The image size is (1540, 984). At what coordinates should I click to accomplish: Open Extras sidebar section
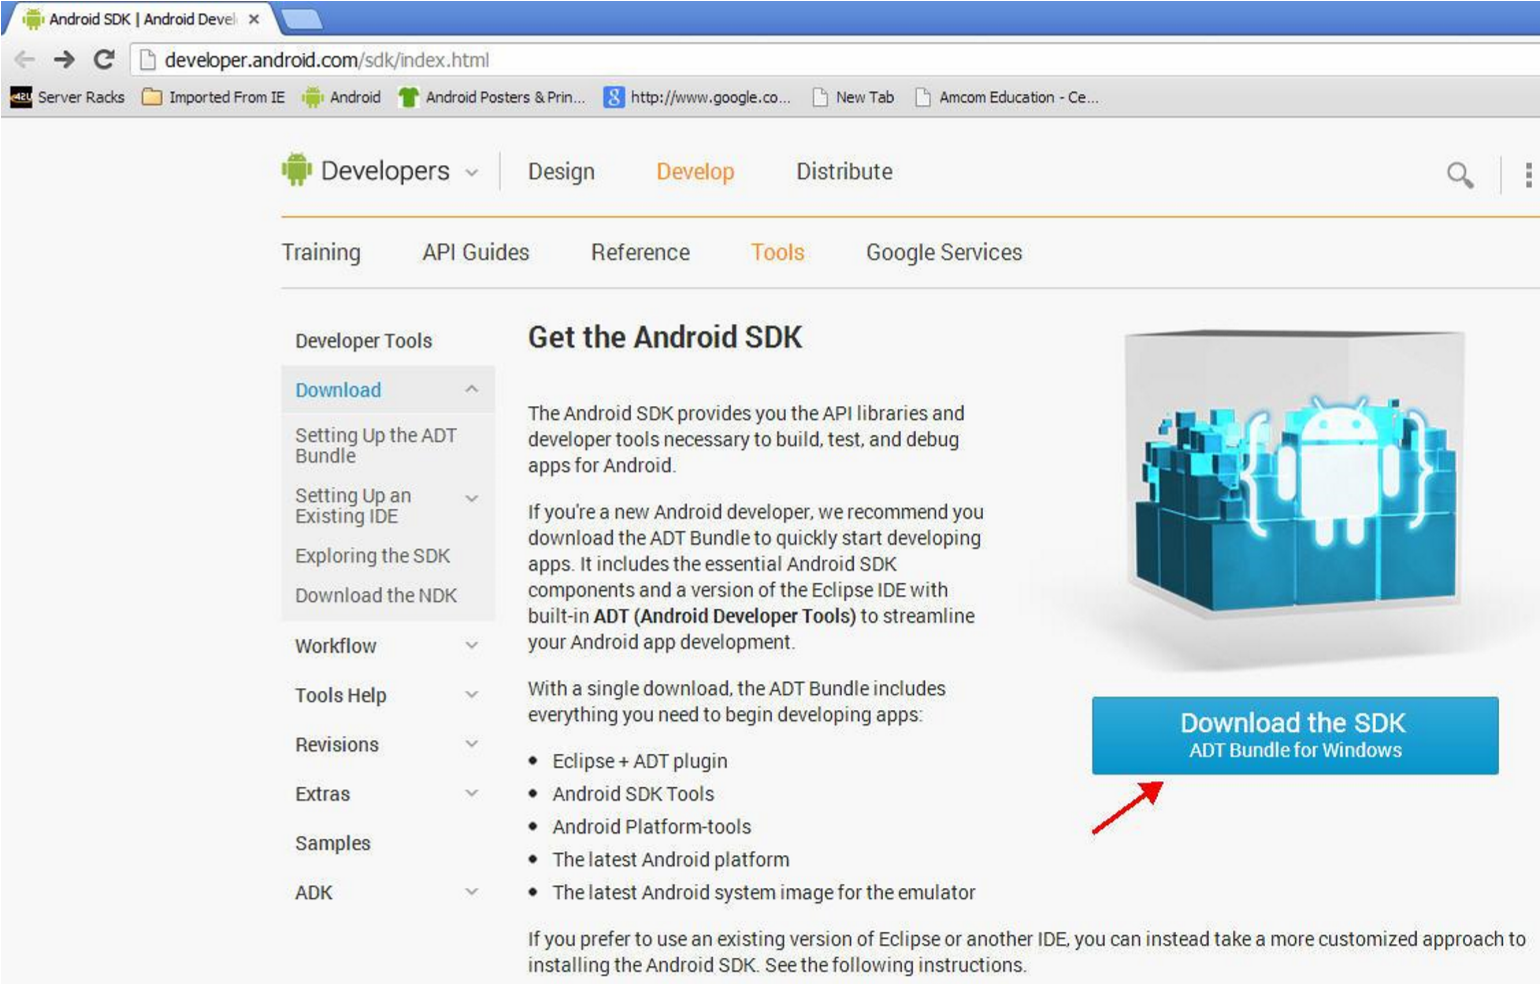coord(323,794)
